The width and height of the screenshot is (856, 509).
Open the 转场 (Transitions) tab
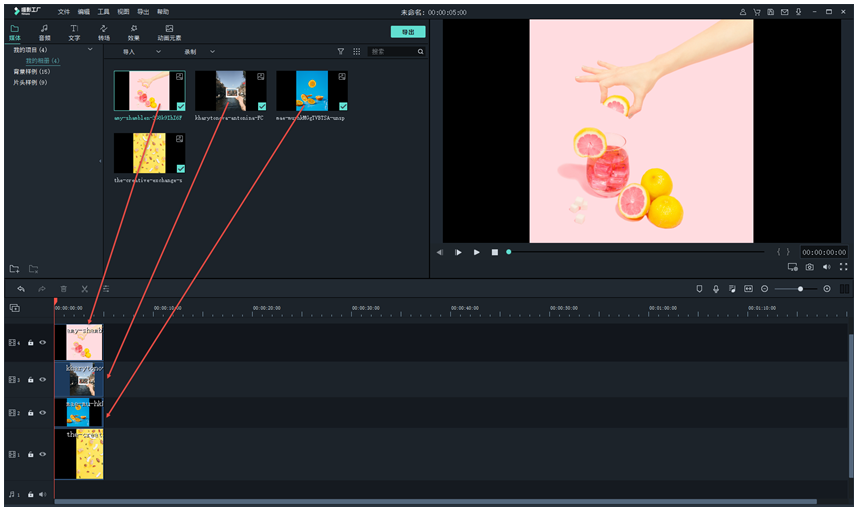coord(104,32)
